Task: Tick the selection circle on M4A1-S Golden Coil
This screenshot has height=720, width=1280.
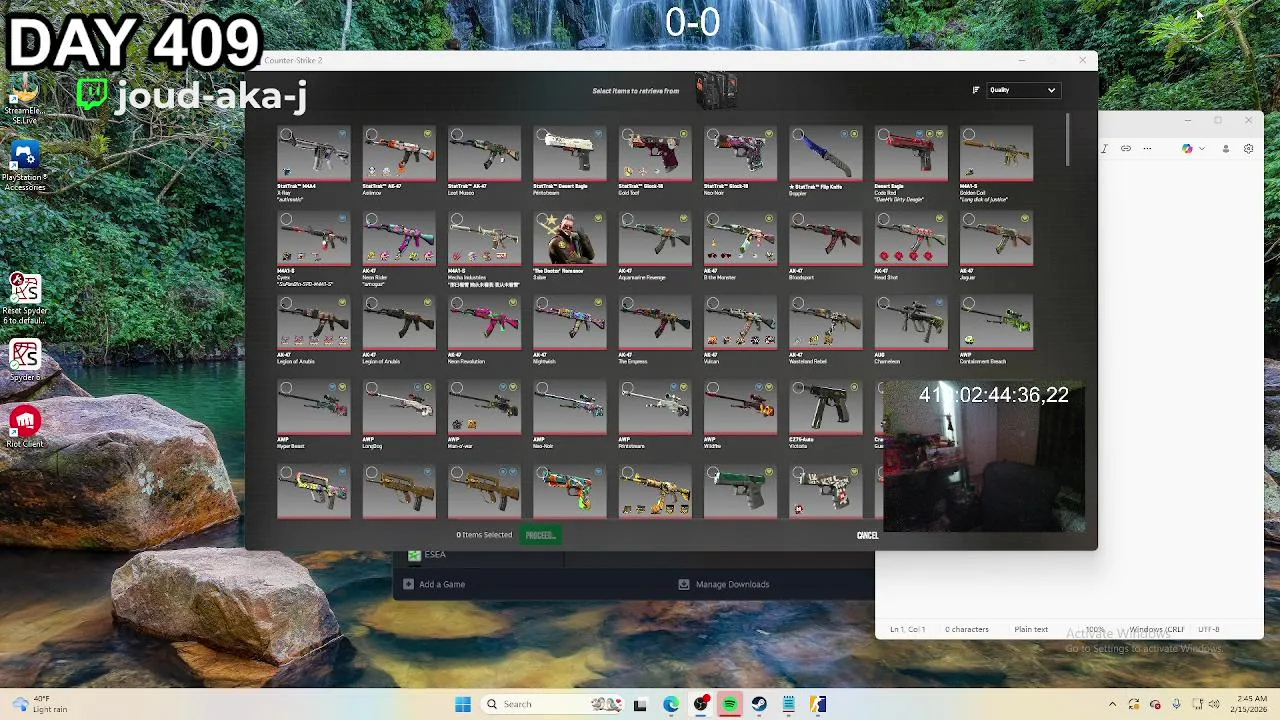Action: click(x=969, y=135)
